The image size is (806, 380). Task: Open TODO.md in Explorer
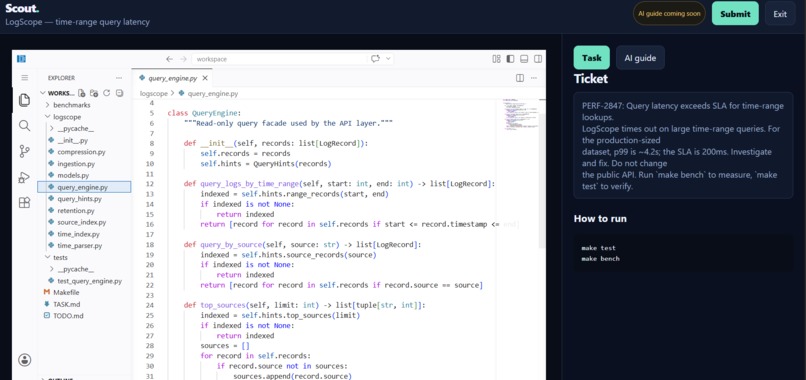coord(84,316)
